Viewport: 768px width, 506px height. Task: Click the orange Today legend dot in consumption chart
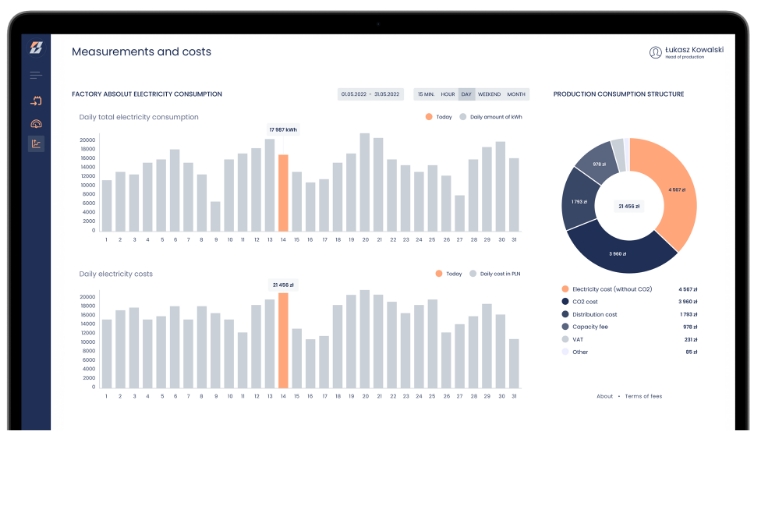tap(429, 117)
